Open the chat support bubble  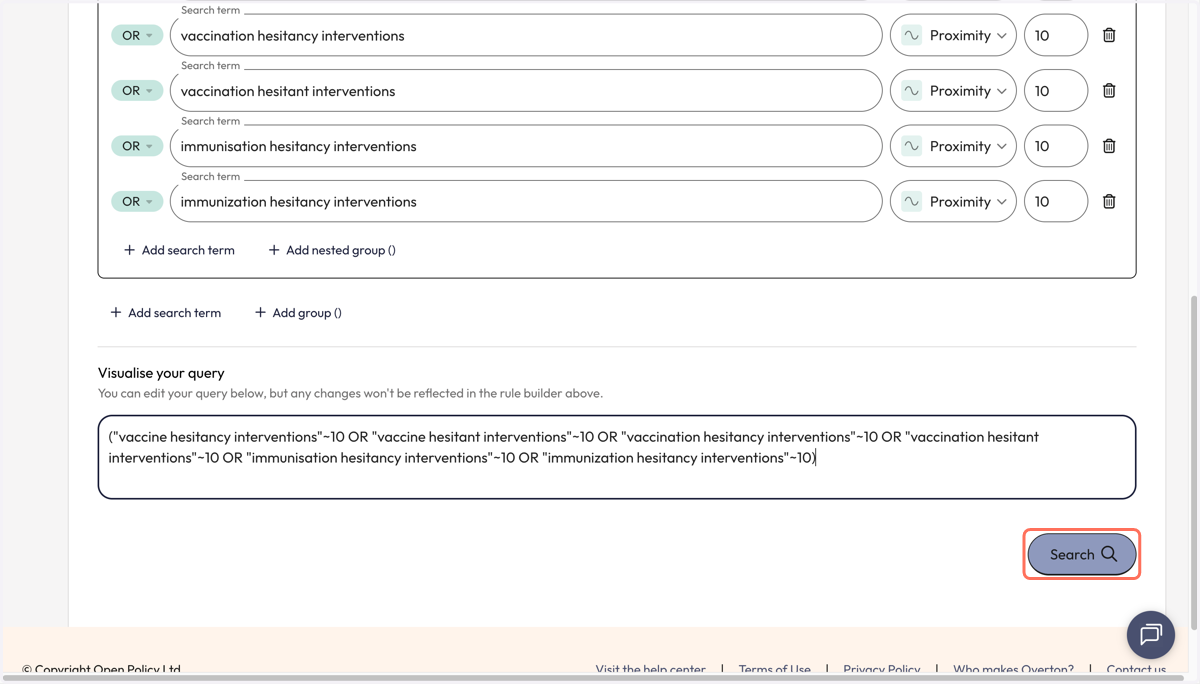point(1151,635)
